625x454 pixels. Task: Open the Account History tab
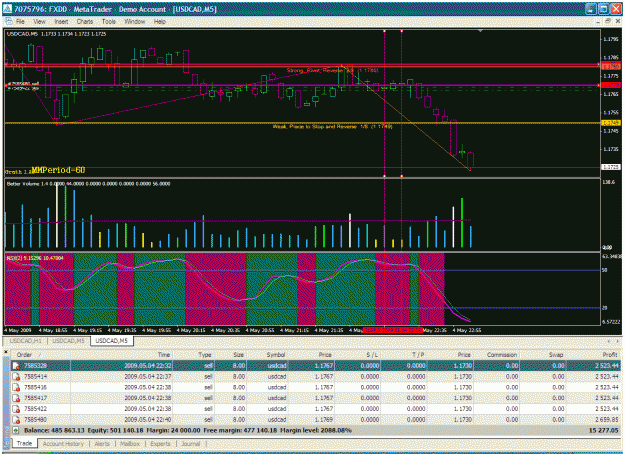tap(63, 444)
